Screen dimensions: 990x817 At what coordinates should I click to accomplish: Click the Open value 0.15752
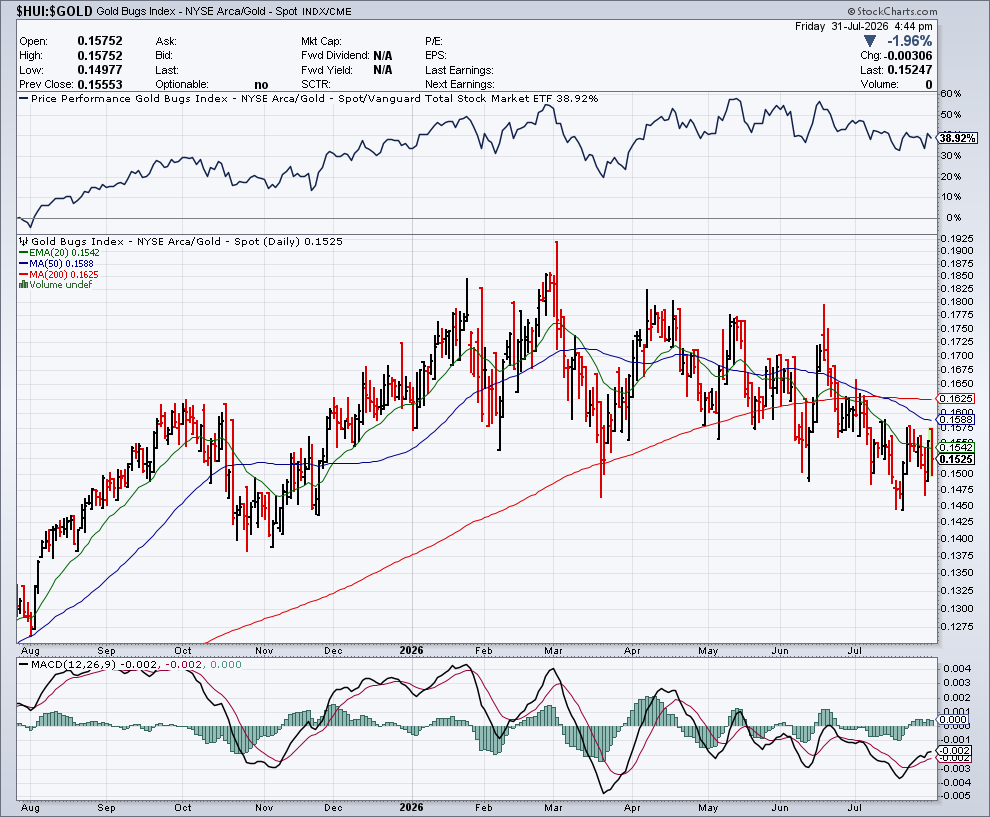coord(100,41)
